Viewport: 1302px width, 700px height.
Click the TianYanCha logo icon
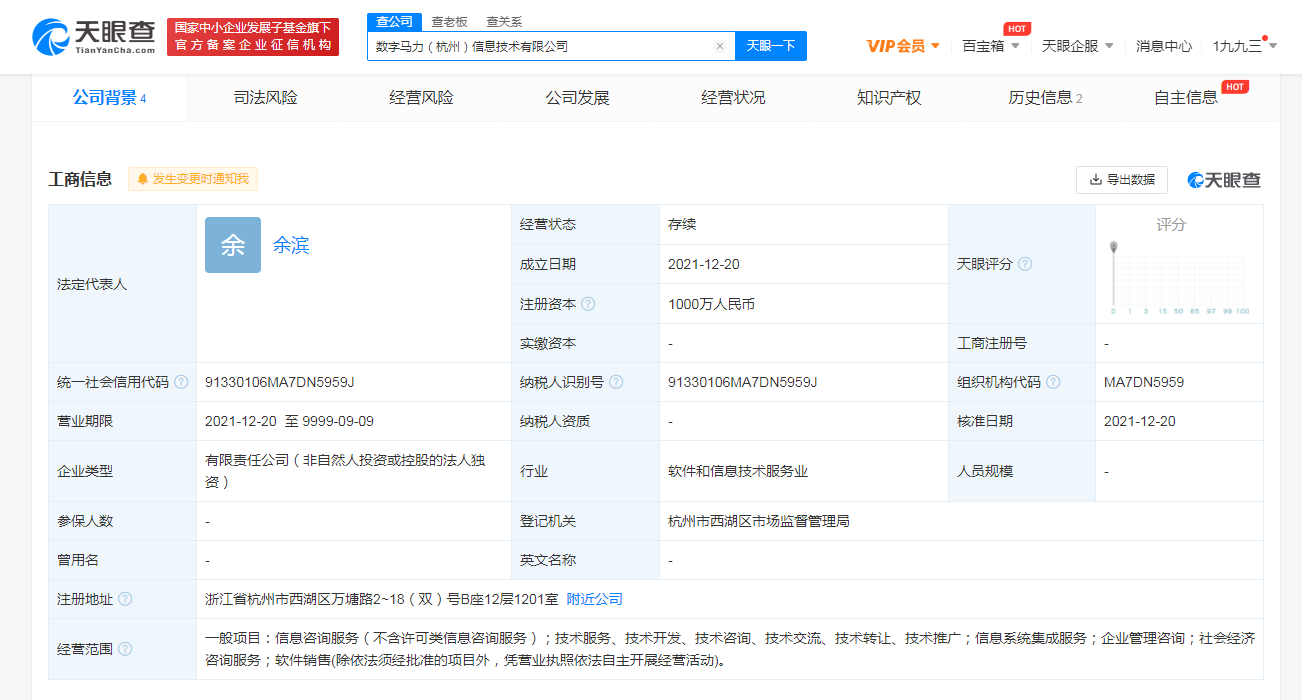pyautogui.click(x=52, y=37)
